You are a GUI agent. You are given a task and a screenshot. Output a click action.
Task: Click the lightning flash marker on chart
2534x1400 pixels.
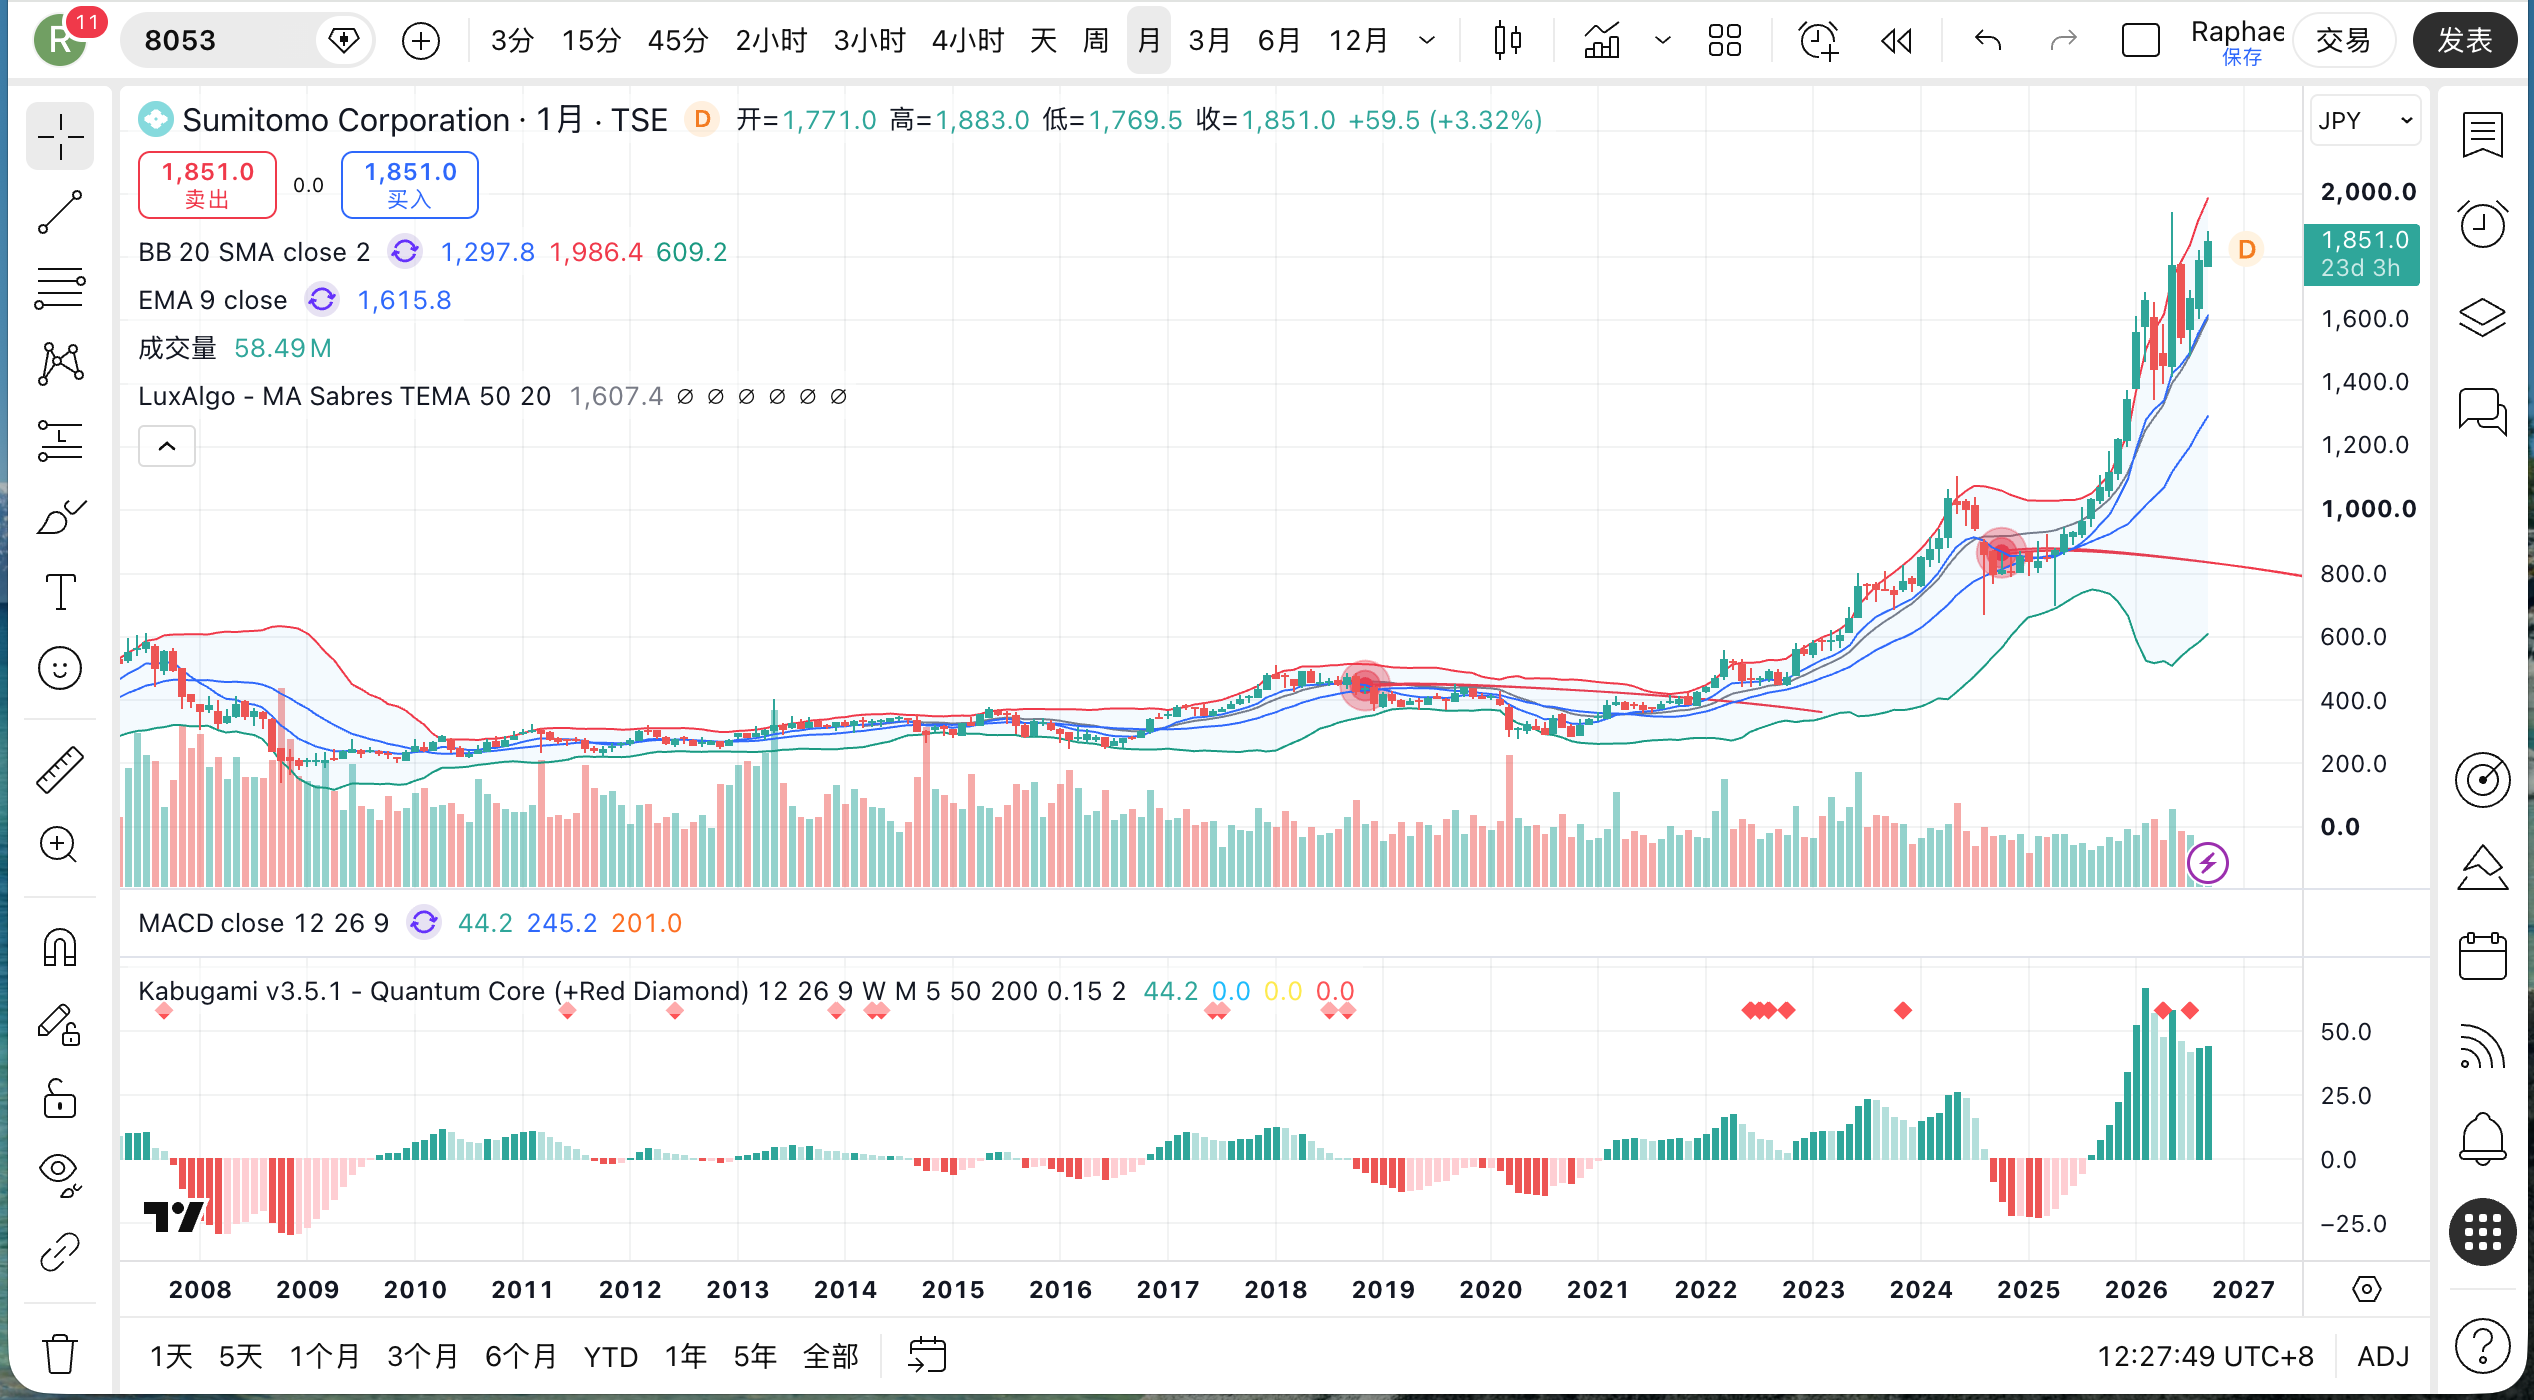pos(2208,863)
